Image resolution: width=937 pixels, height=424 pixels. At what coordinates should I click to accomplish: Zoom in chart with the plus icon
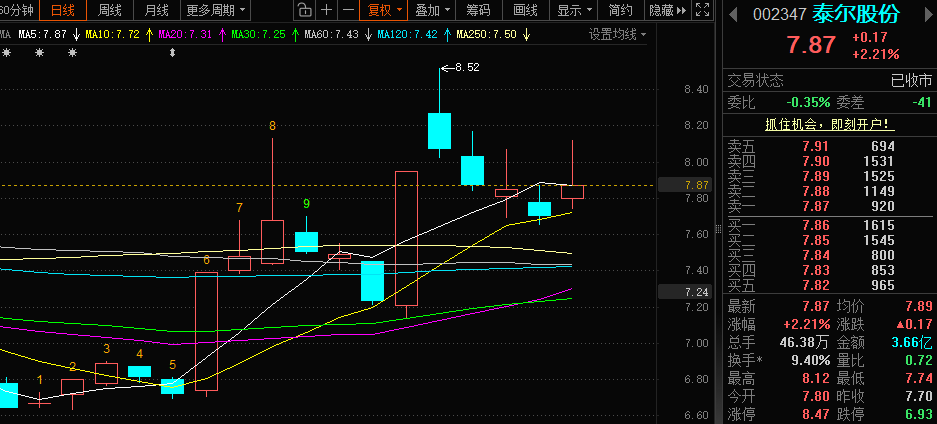[326, 10]
